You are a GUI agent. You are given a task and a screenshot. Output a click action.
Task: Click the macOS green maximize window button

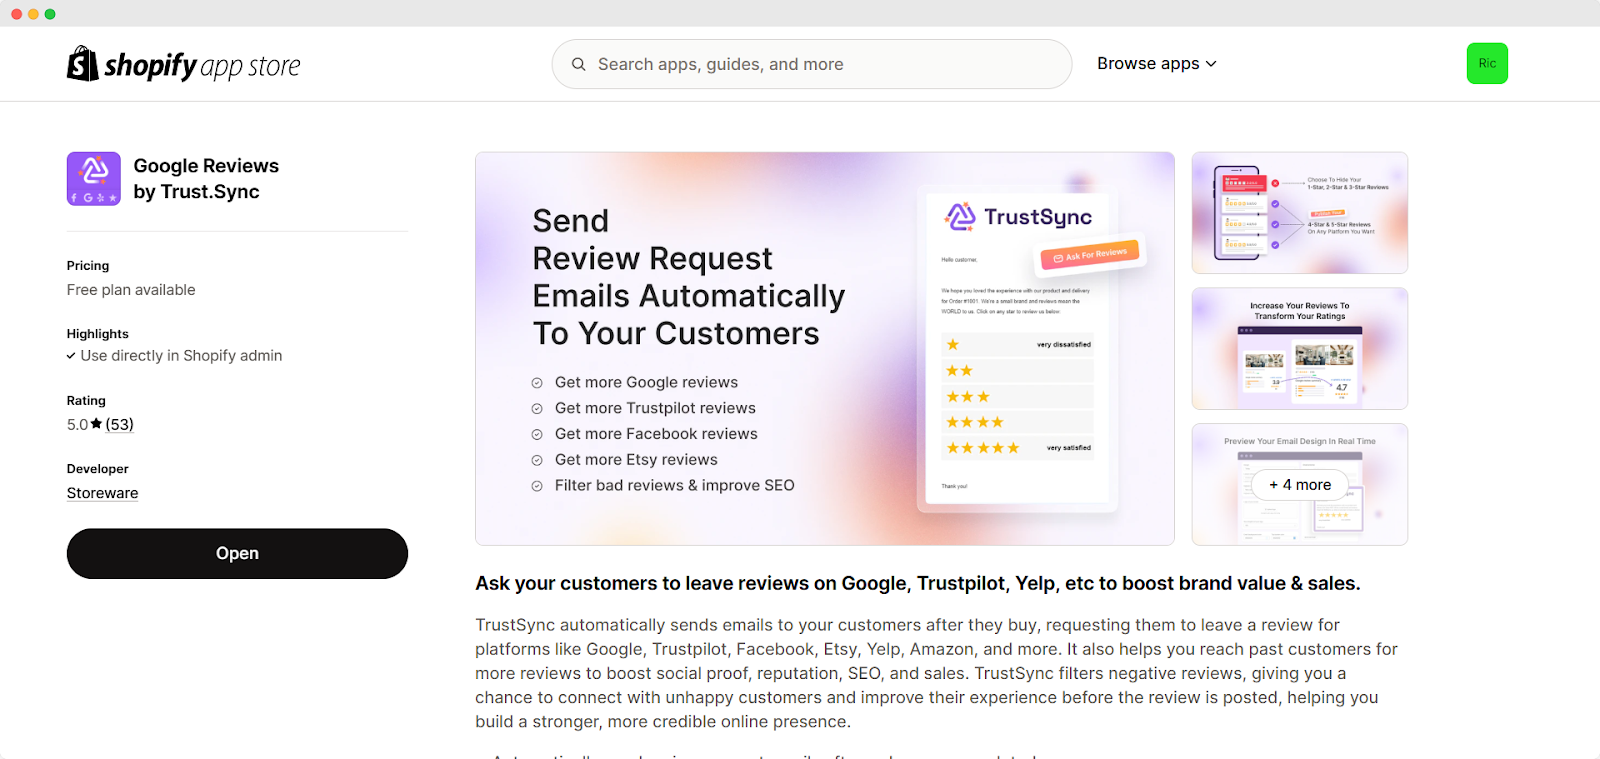50,14
